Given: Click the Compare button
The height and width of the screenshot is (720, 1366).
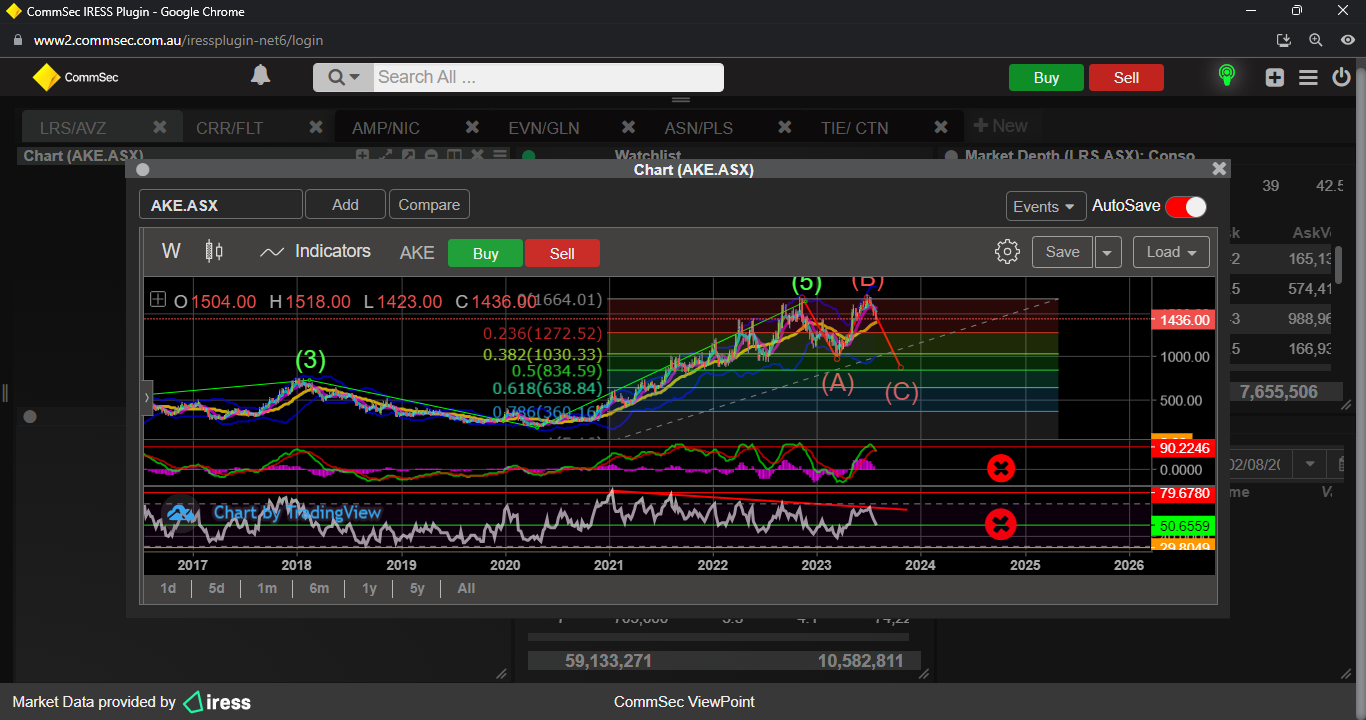Looking at the screenshot, I should 429,205.
